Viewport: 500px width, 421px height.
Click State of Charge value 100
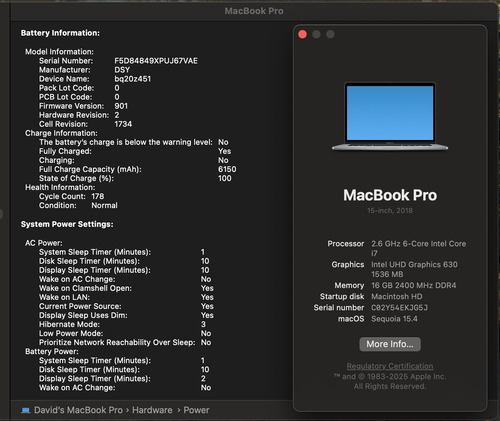225,178
